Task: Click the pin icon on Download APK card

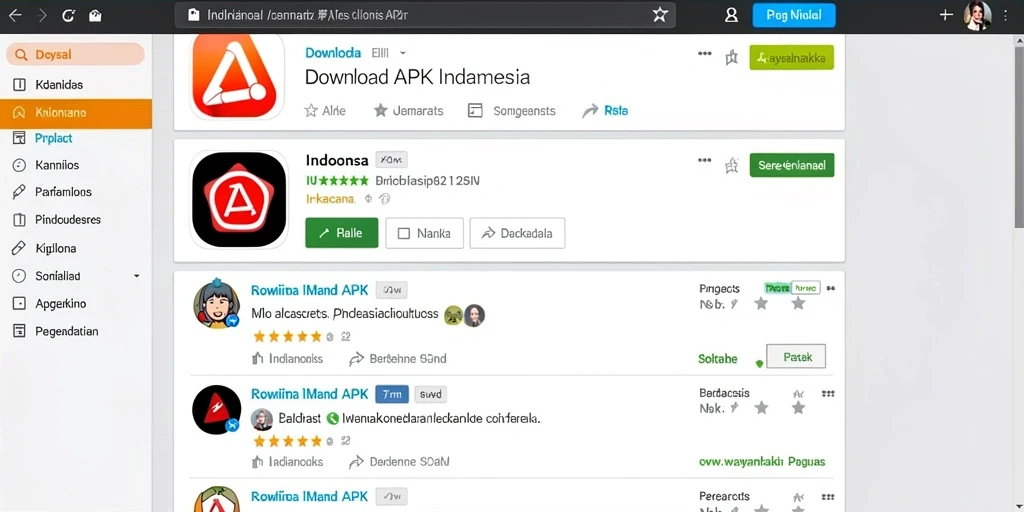Action: point(732,58)
